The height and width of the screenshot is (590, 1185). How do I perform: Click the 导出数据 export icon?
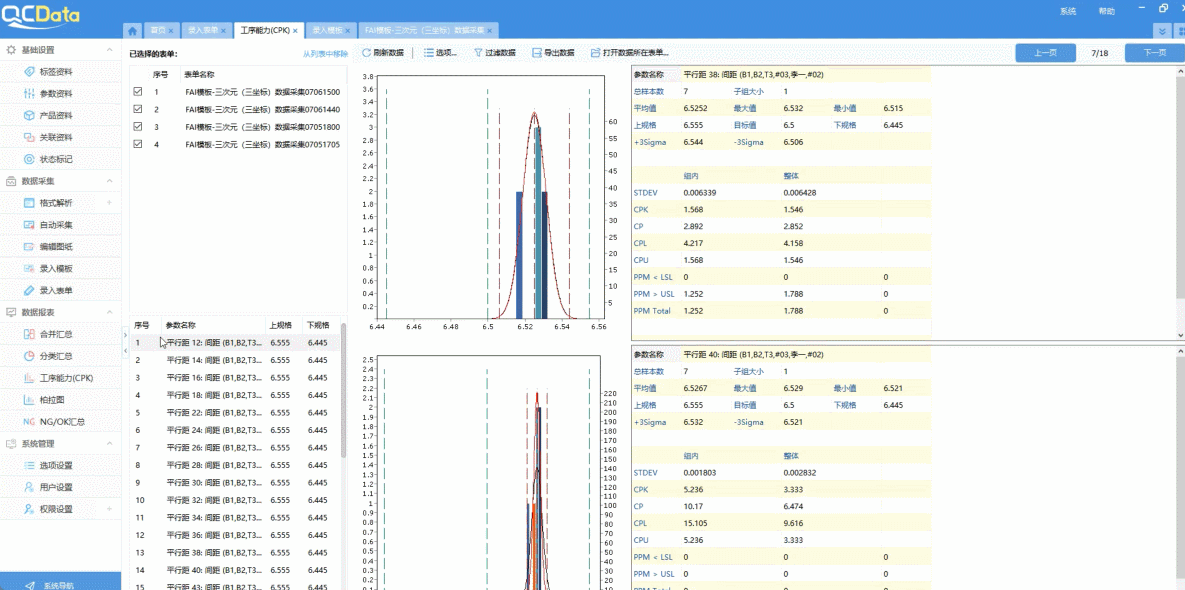pos(537,53)
